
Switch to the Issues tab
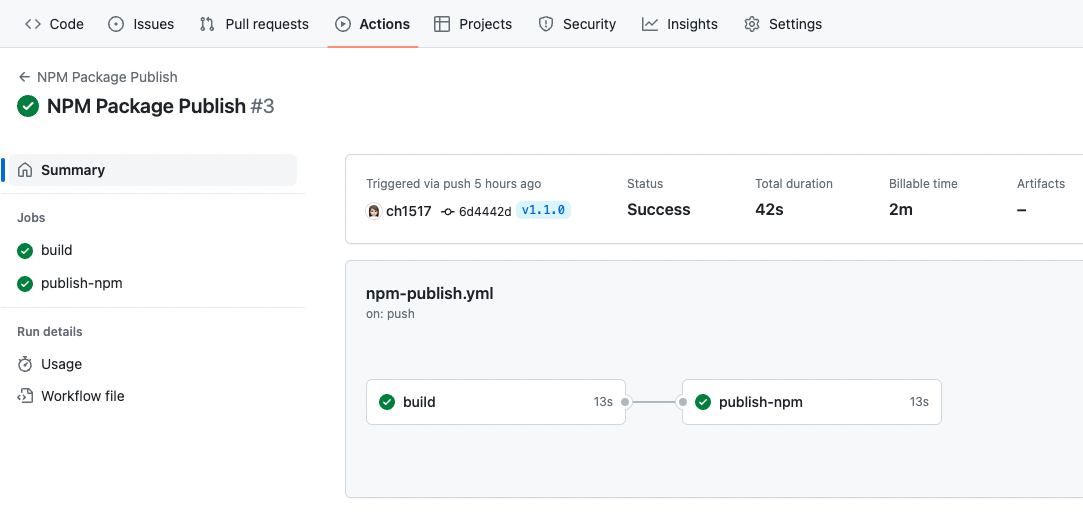(x=141, y=24)
